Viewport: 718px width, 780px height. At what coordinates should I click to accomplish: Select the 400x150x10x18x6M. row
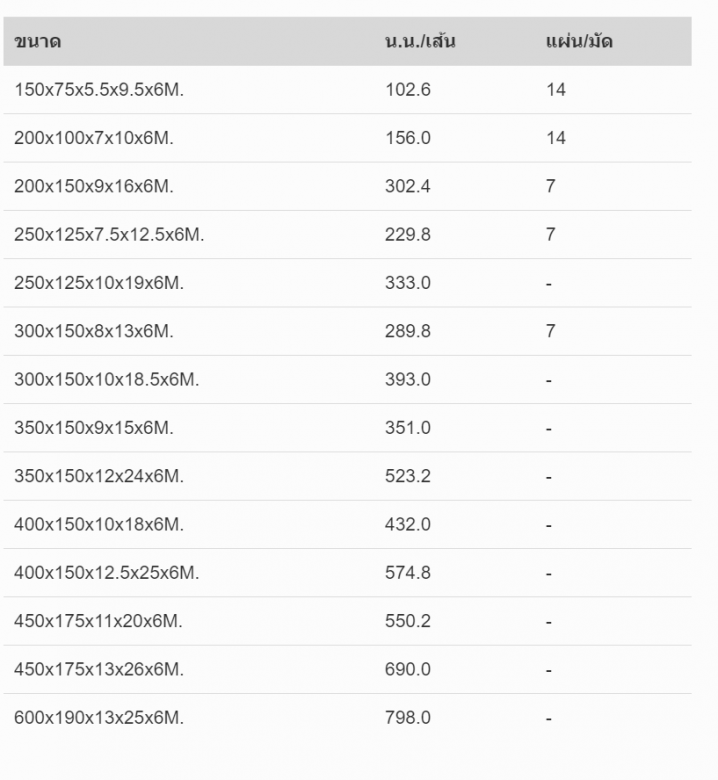tap(347, 524)
